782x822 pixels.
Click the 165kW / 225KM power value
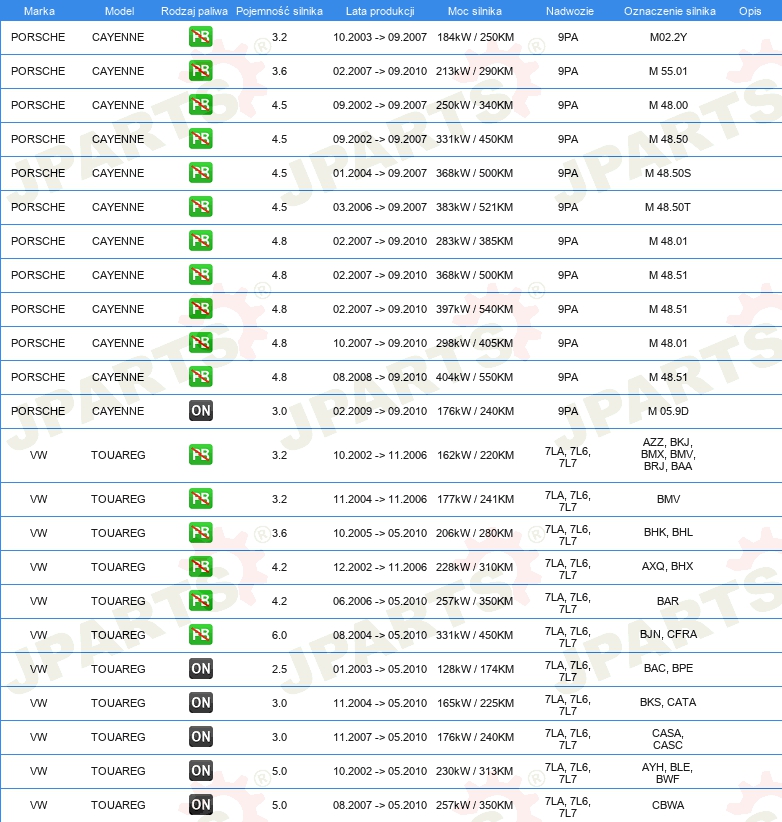475,703
